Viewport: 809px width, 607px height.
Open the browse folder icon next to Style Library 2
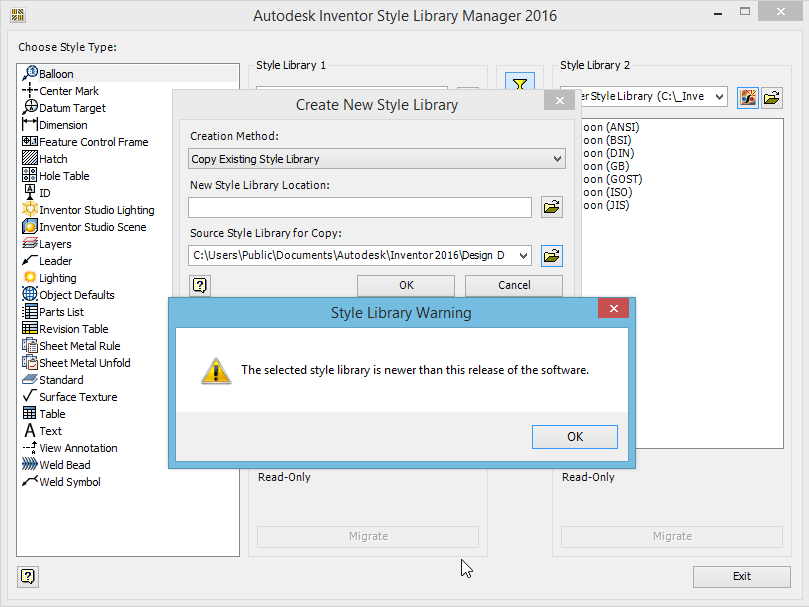click(770, 97)
